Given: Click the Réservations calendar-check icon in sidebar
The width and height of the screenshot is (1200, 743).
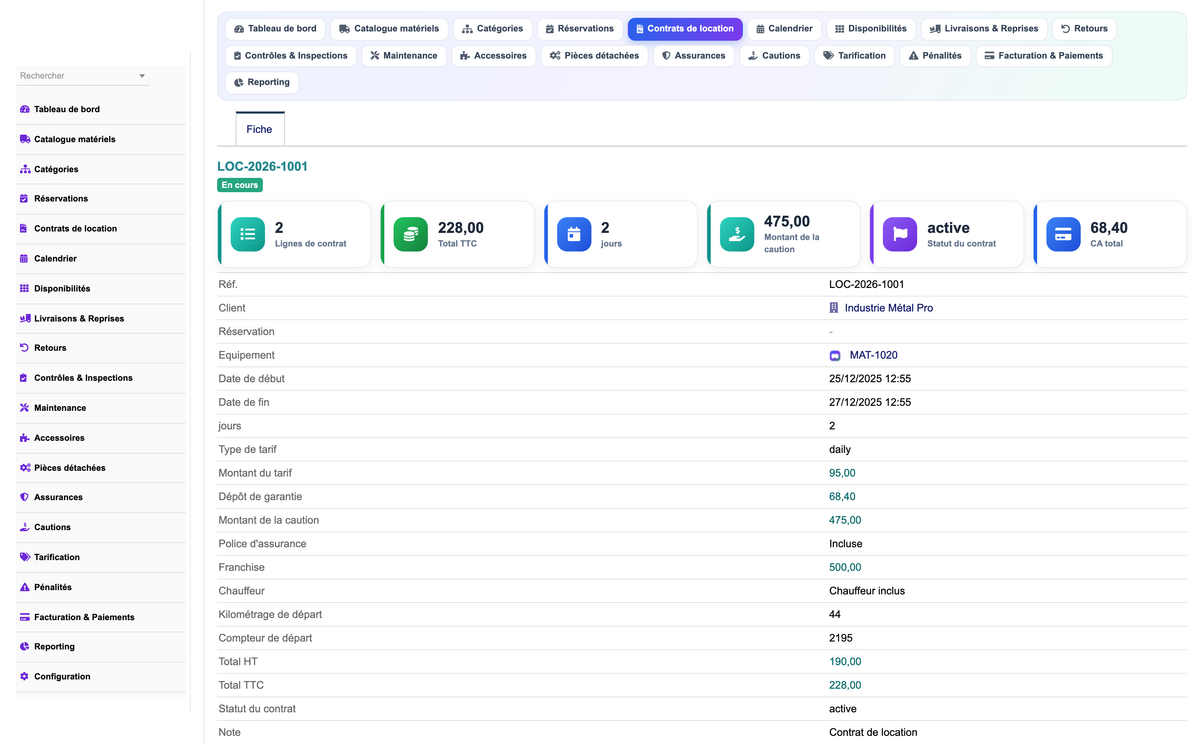Looking at the screenshot, I should click(x=24, y=199).
